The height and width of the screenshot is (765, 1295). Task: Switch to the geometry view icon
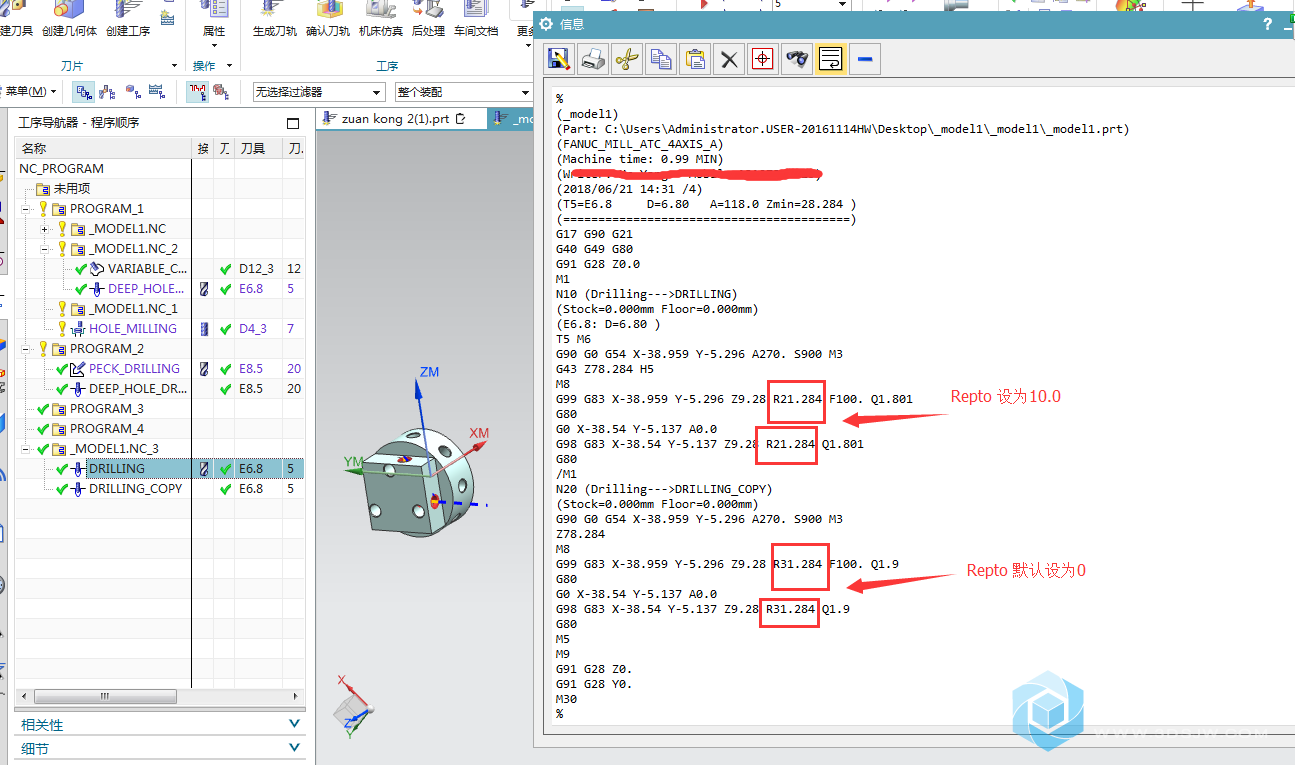[x=132, y=92]
